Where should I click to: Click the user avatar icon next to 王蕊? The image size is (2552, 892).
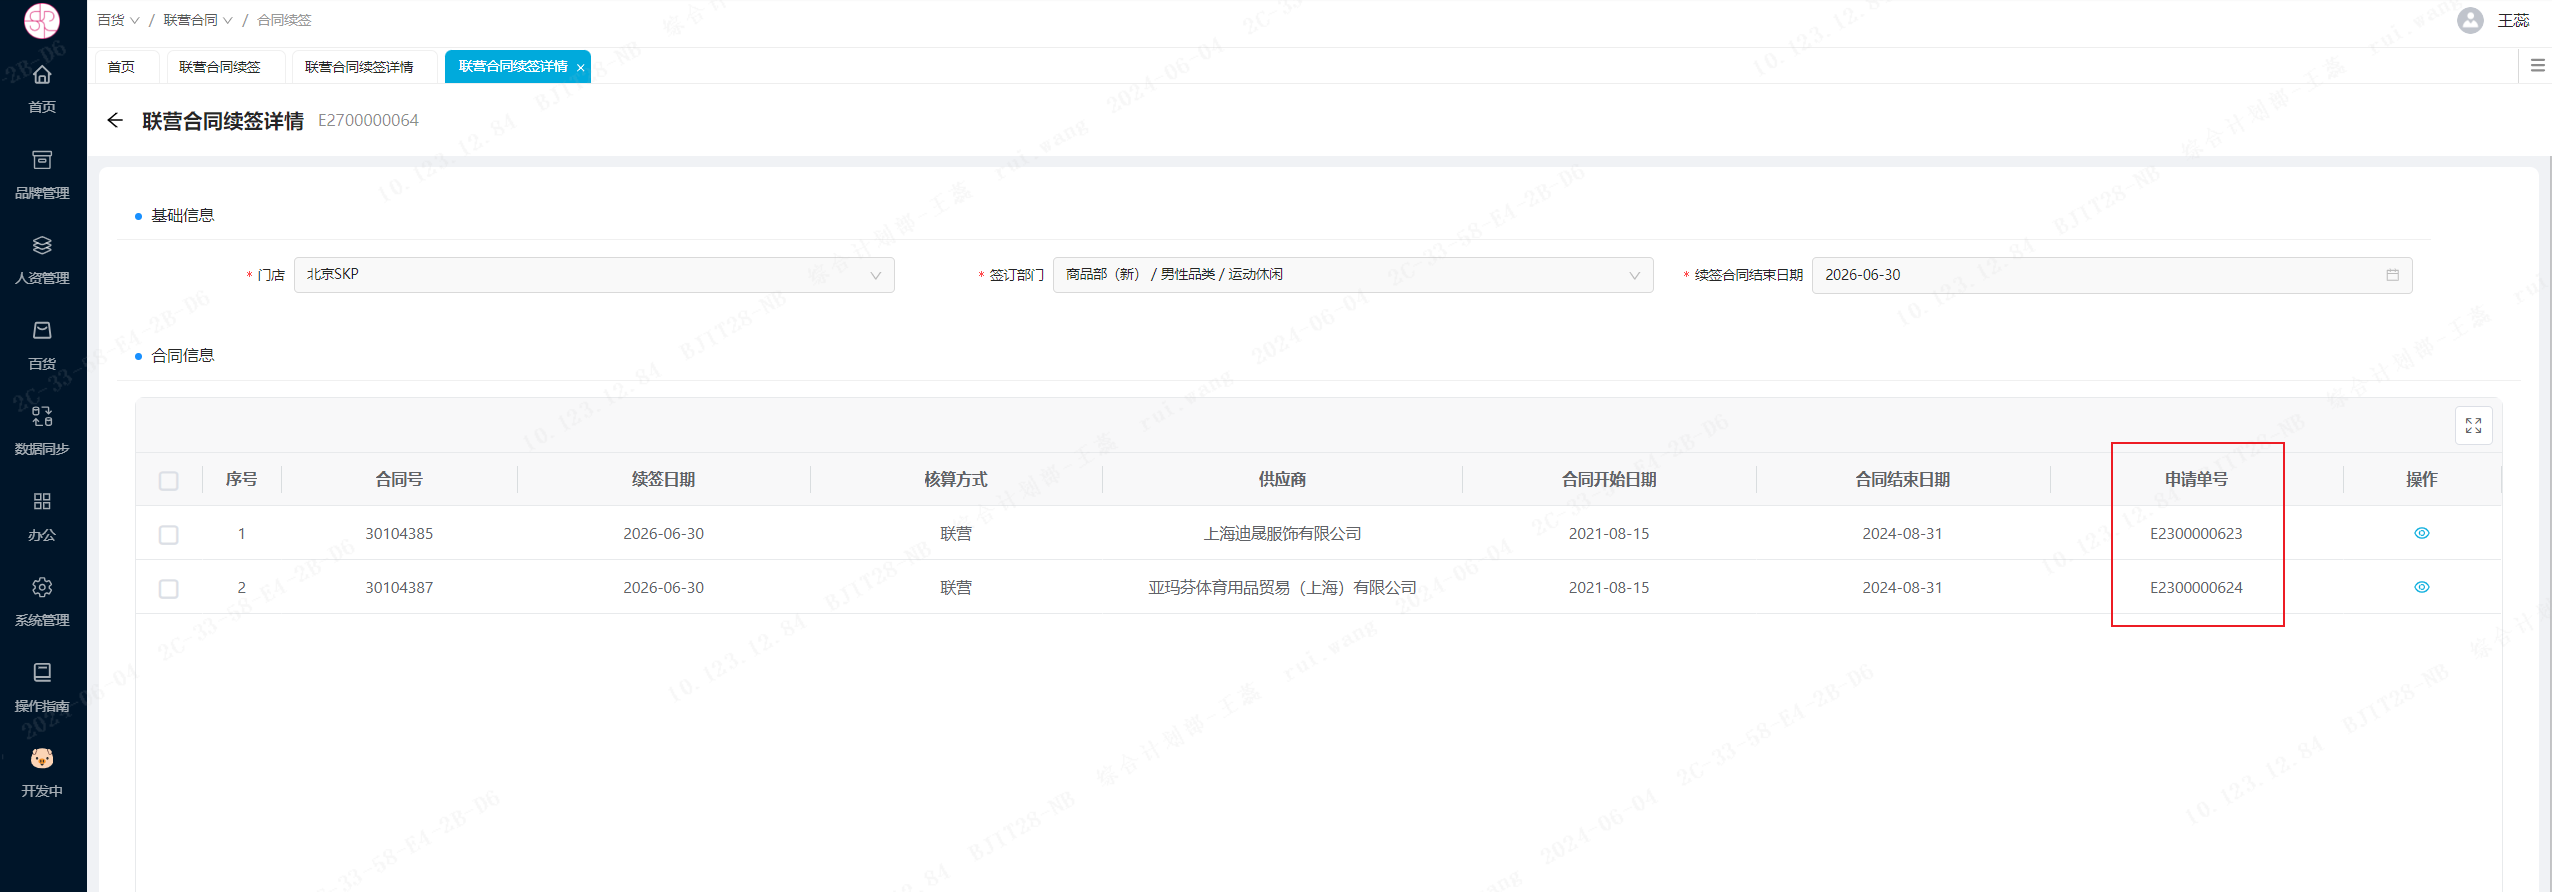tap(2469, 21)
